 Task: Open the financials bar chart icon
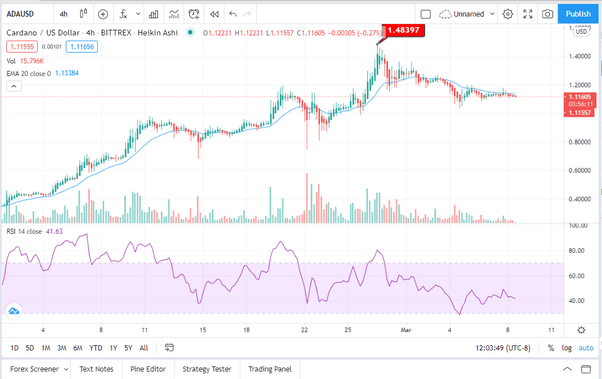point(154,14)
